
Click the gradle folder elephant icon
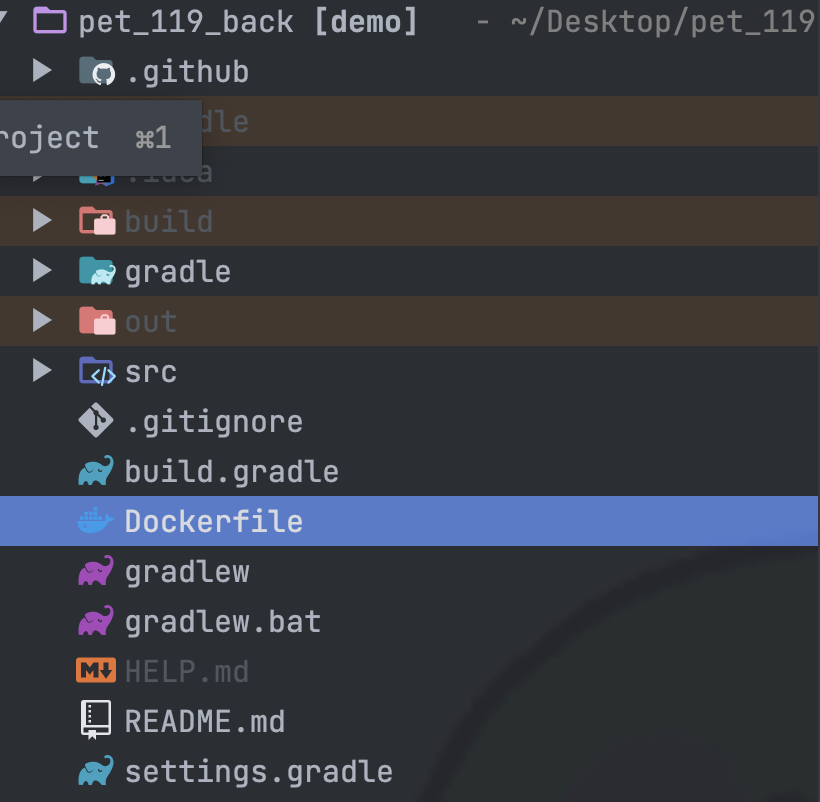pos(97,271)
